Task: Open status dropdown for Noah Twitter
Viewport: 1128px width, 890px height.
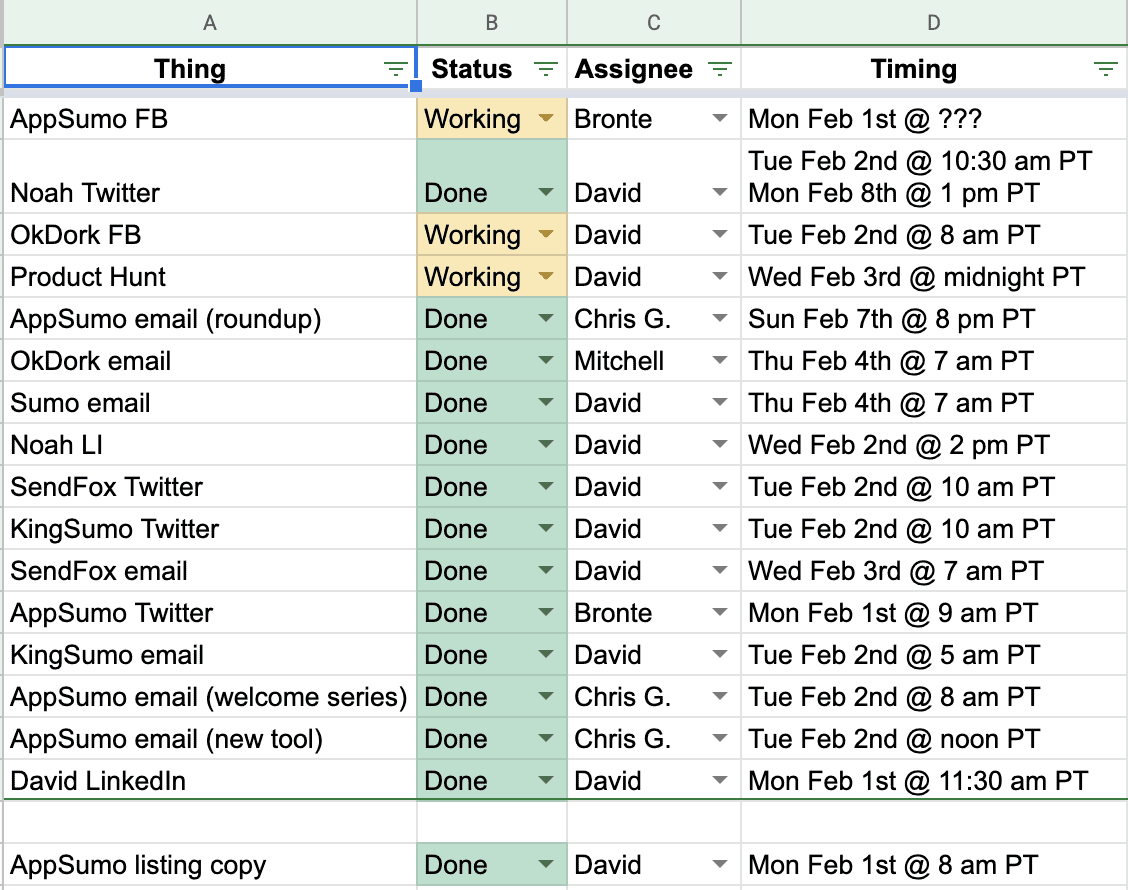Action: 546,192
